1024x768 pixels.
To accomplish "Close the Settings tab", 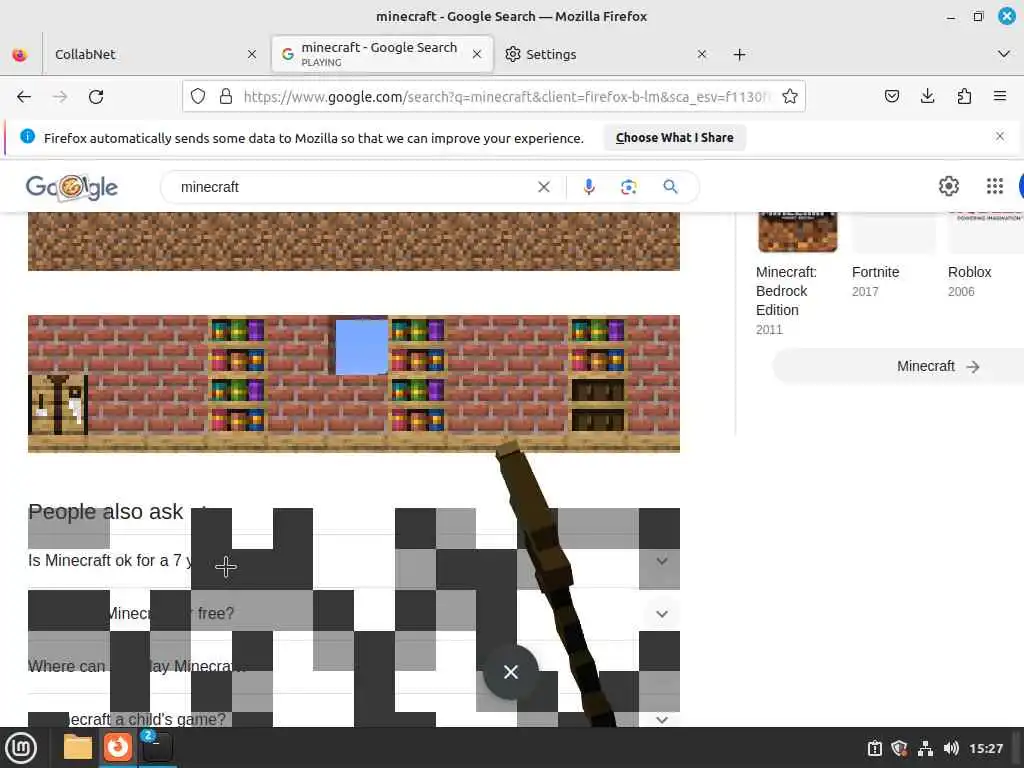I will click(x=701, y=54).
